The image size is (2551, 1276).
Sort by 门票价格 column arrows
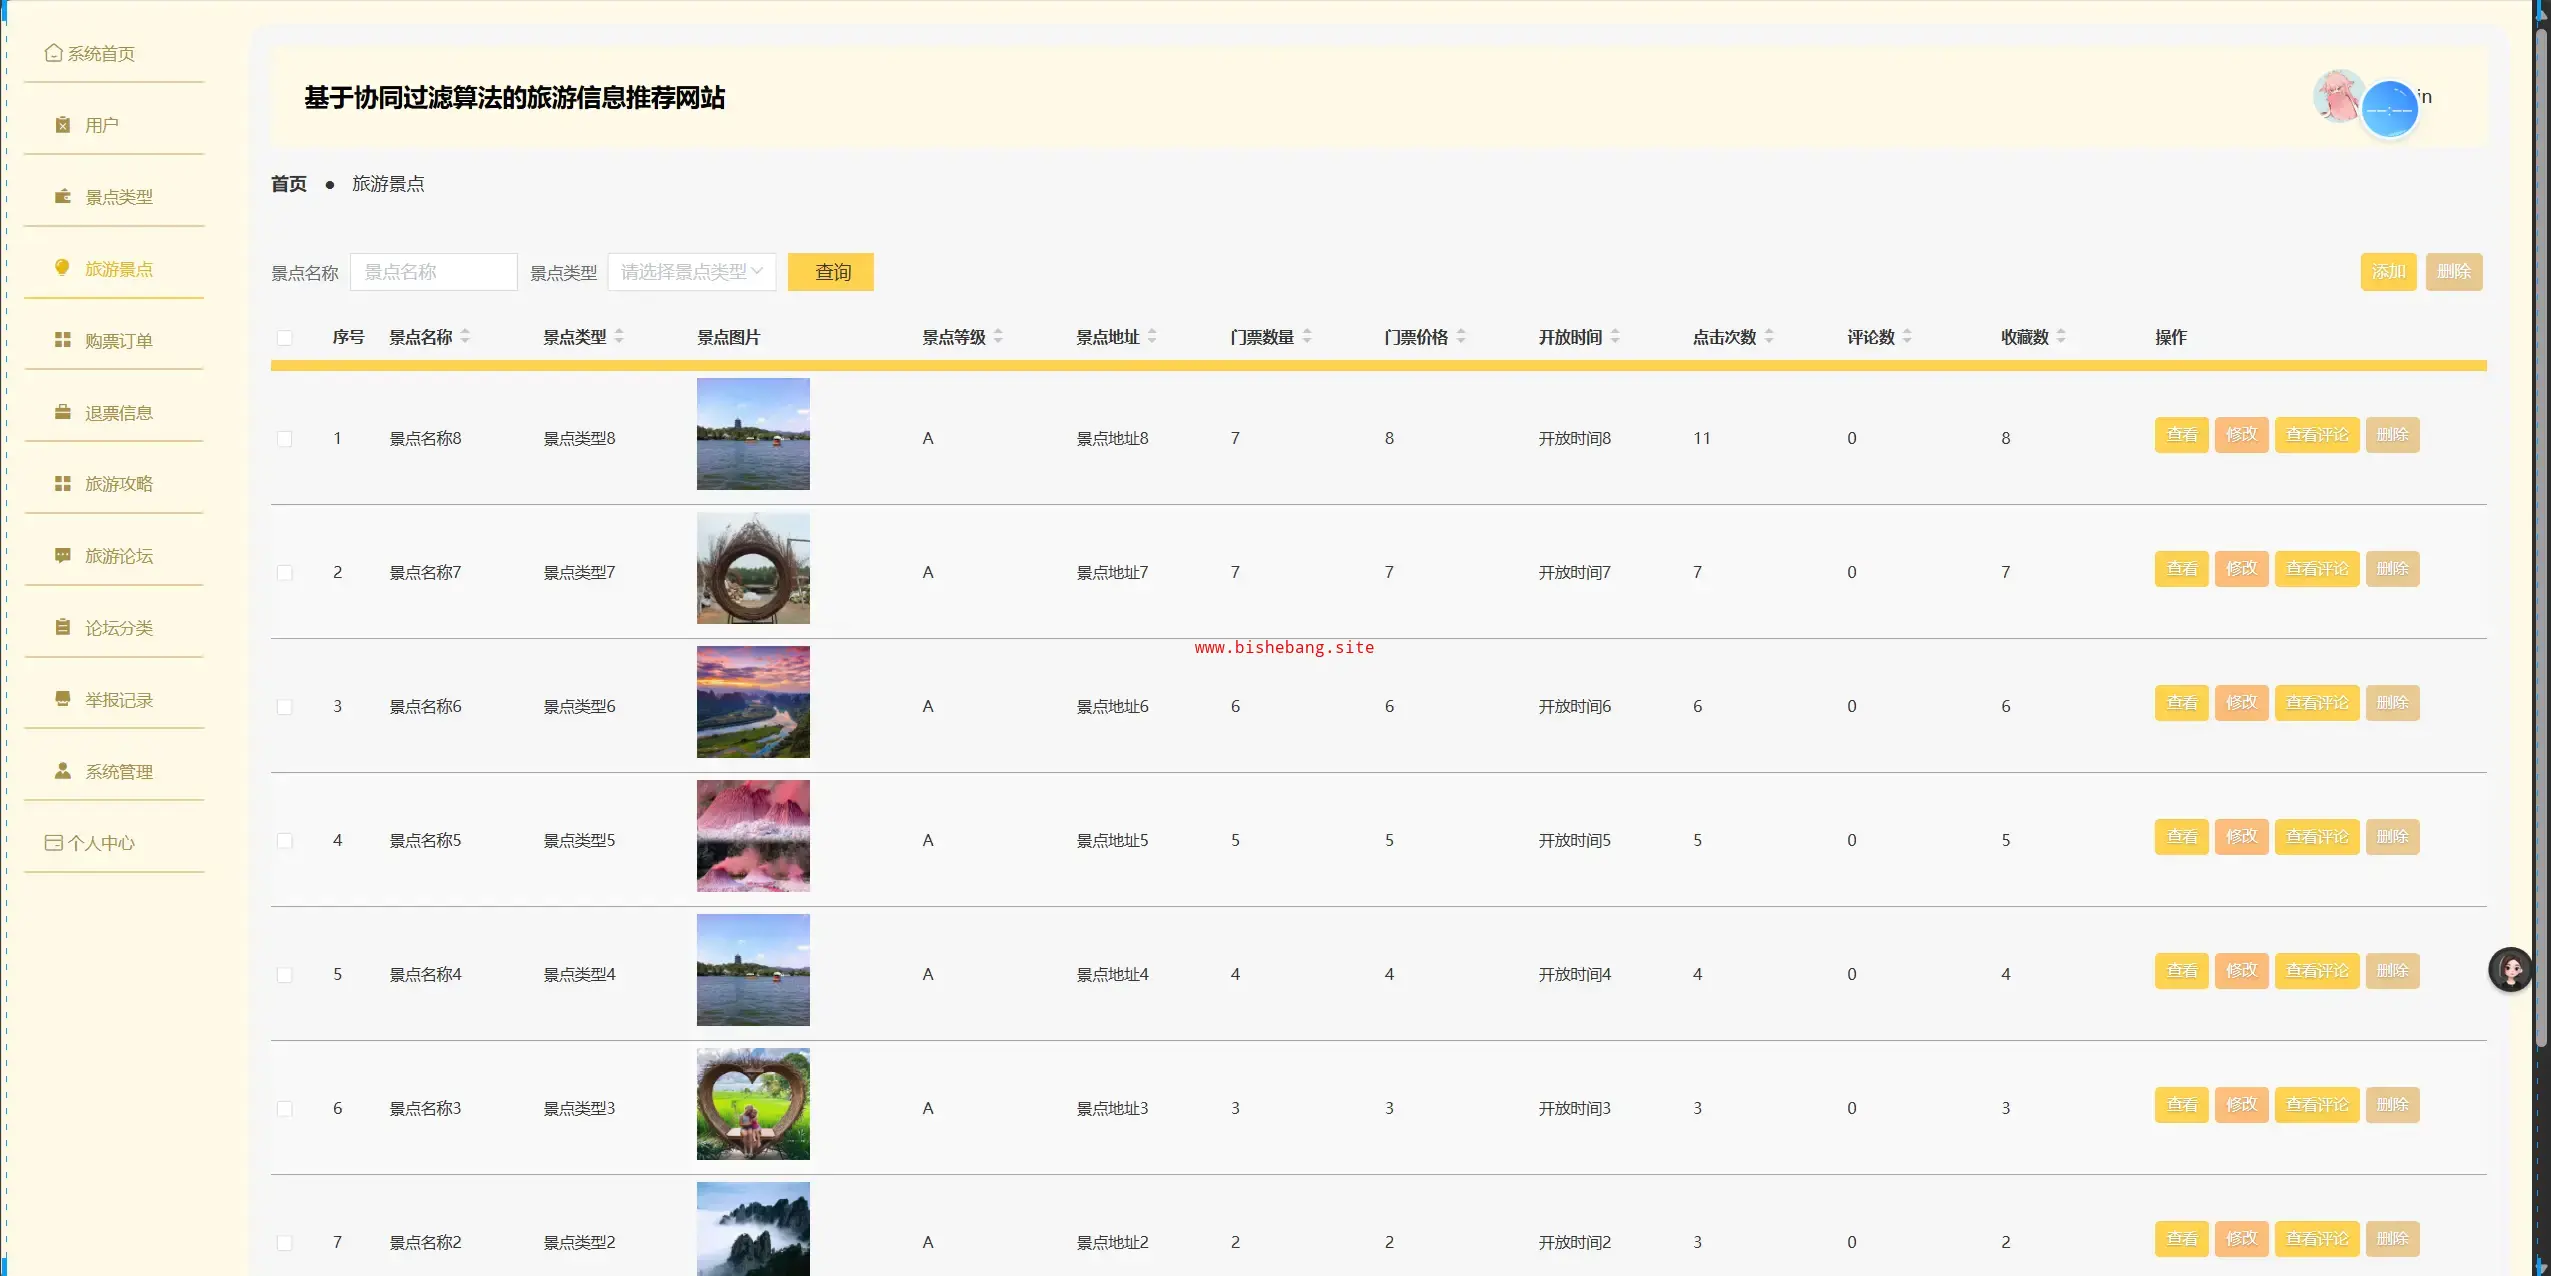coord(1461,337)
